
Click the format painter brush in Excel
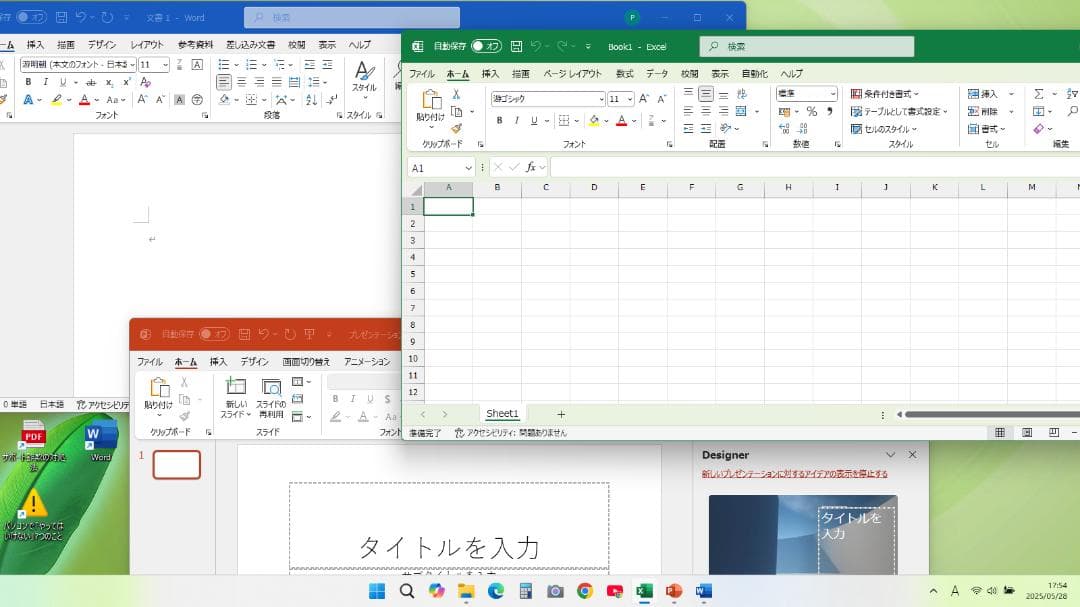tap(456, 128)
